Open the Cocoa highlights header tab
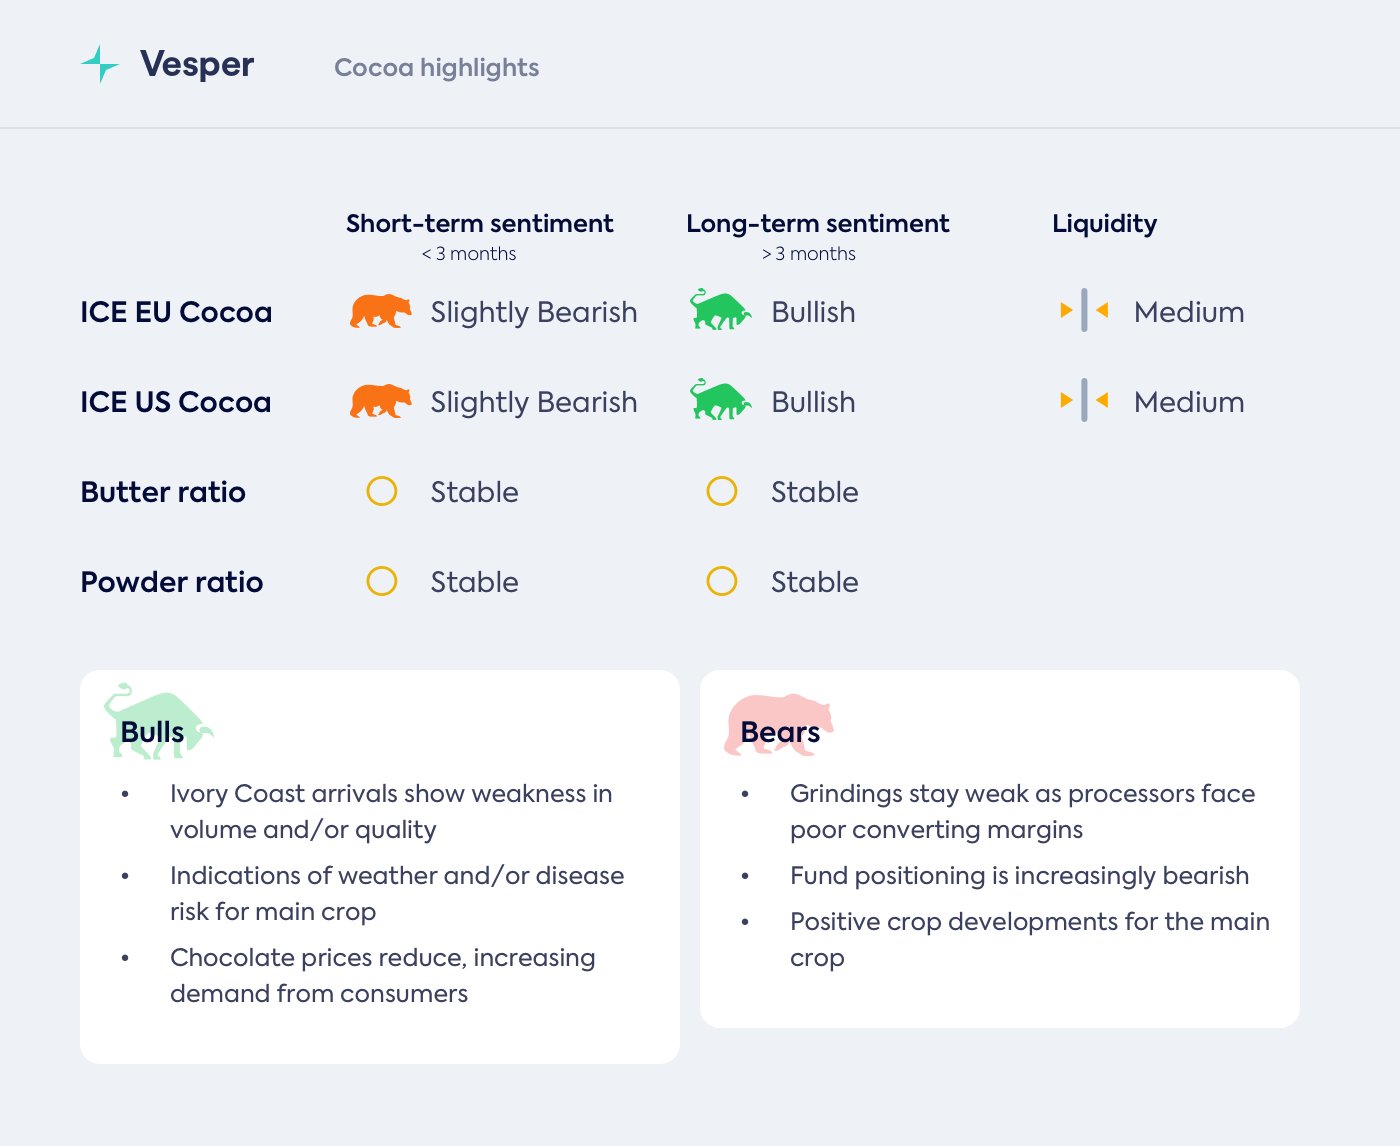 click(436, 67)
